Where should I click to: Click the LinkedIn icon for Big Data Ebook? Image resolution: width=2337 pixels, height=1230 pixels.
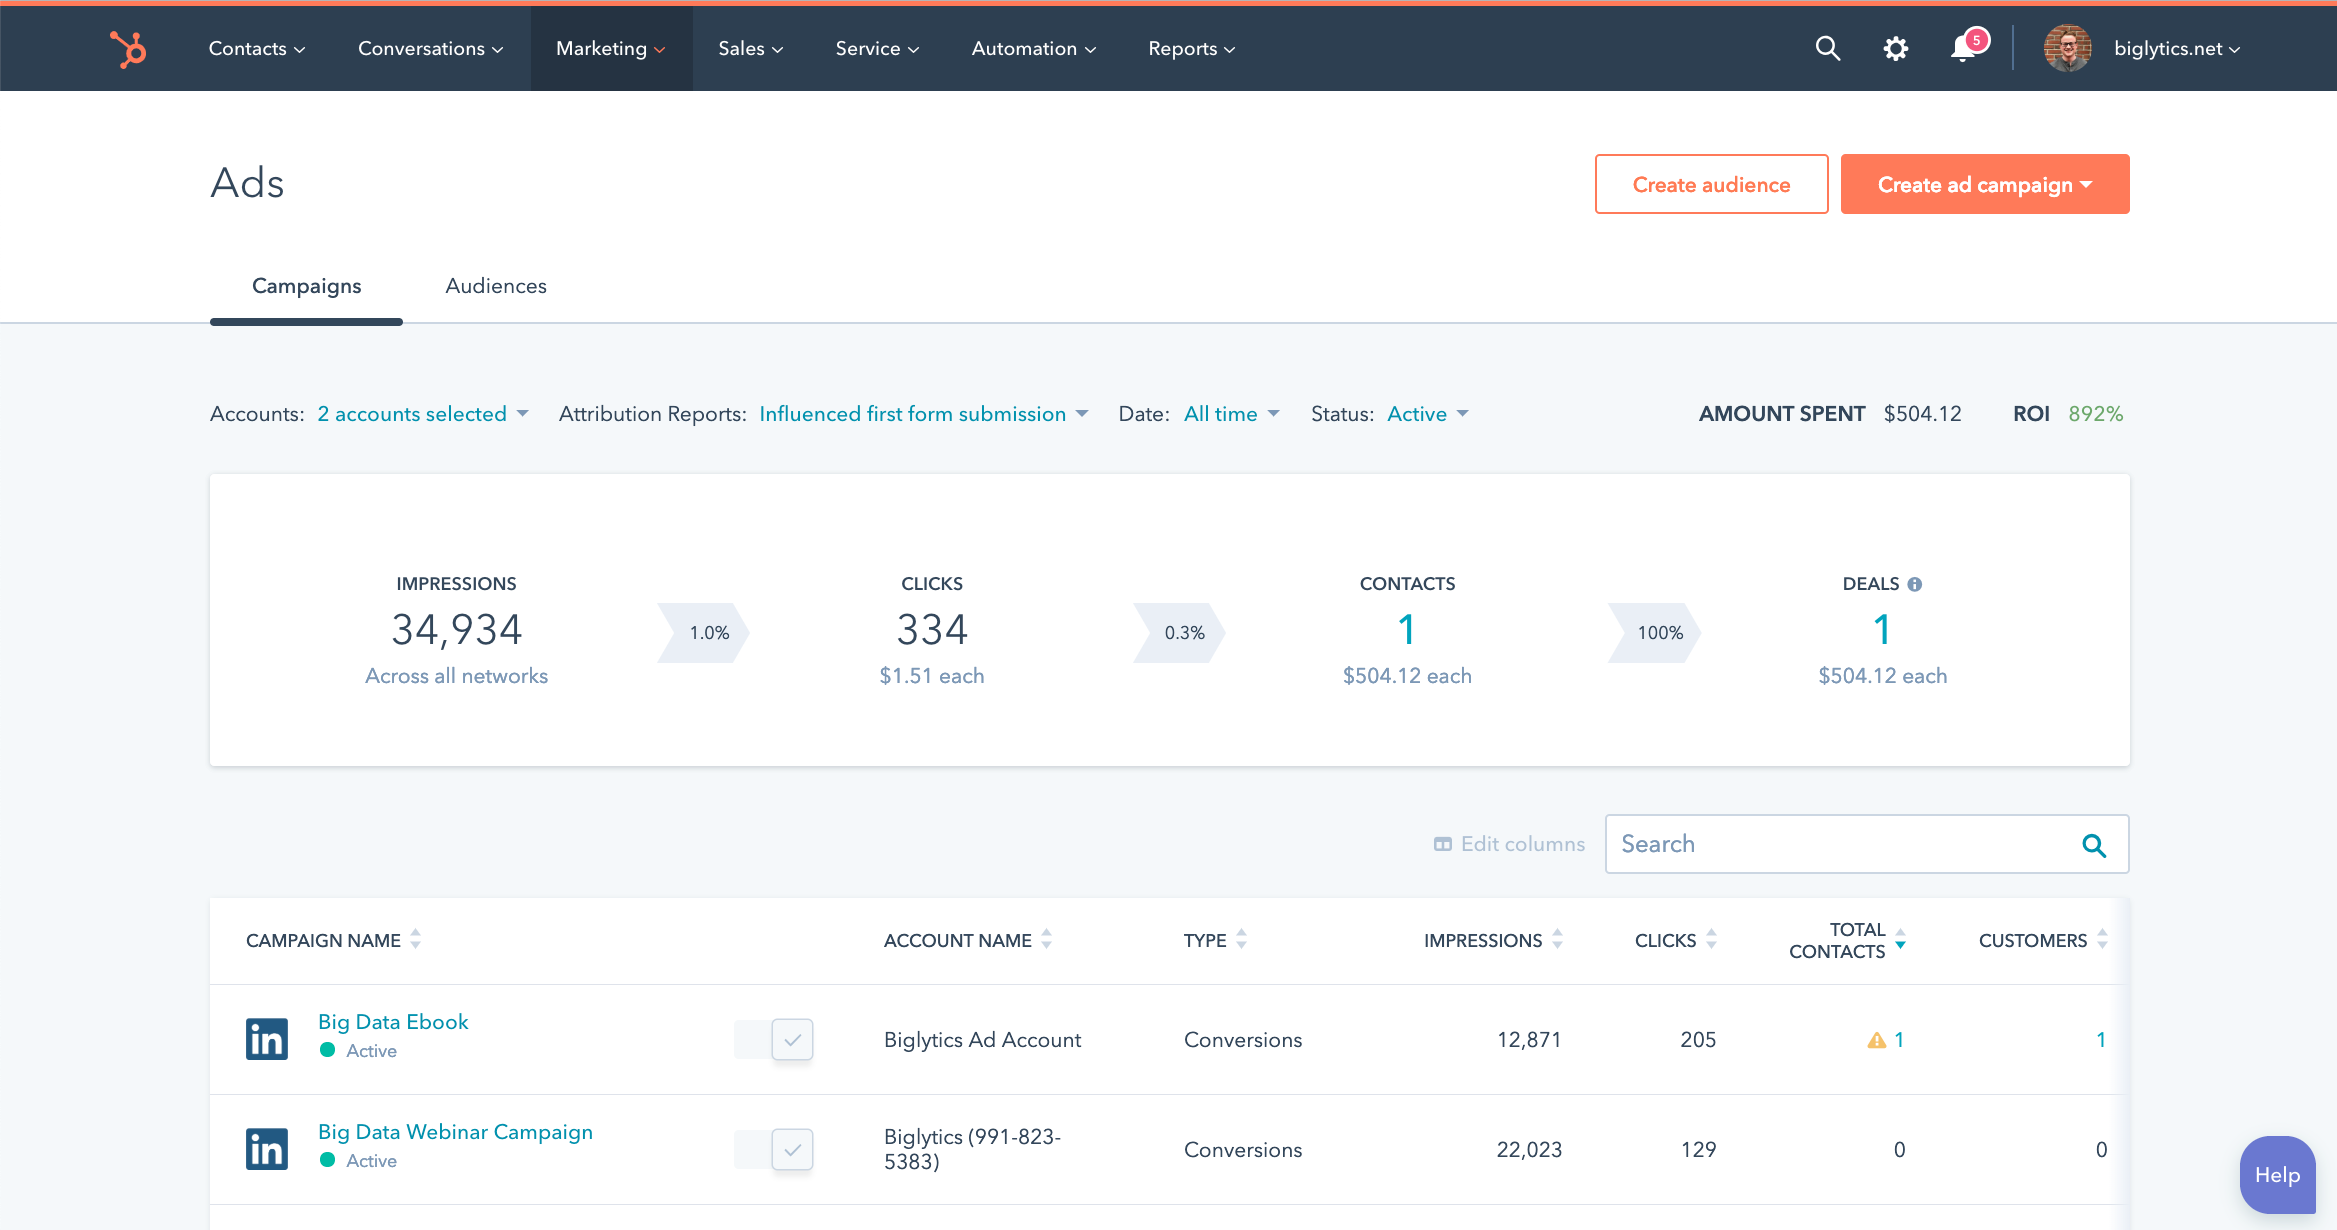[267, 1039]
